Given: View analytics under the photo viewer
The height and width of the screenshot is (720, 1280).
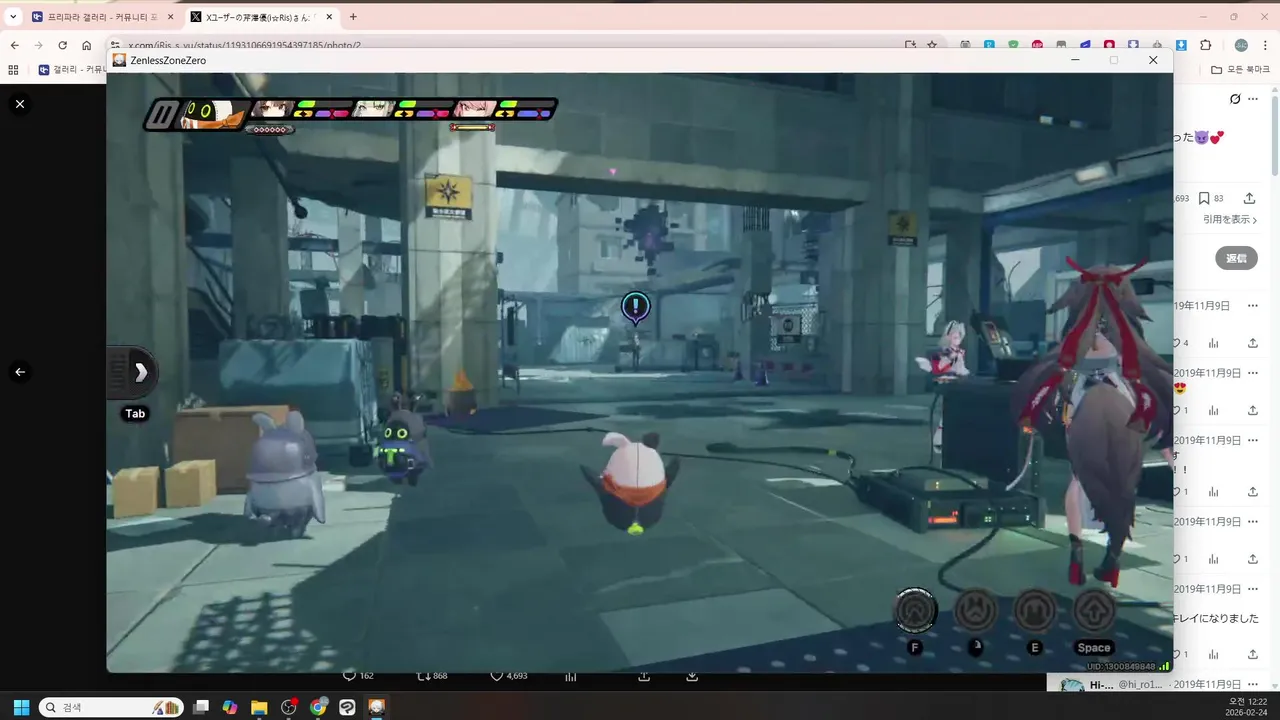Looking at the screenshot, I should coord(571,676).
